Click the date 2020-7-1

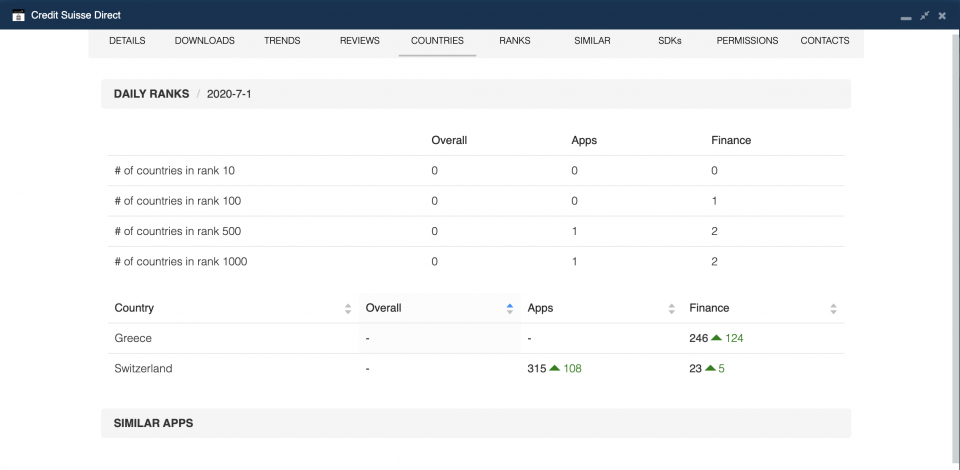click(229, 94)
